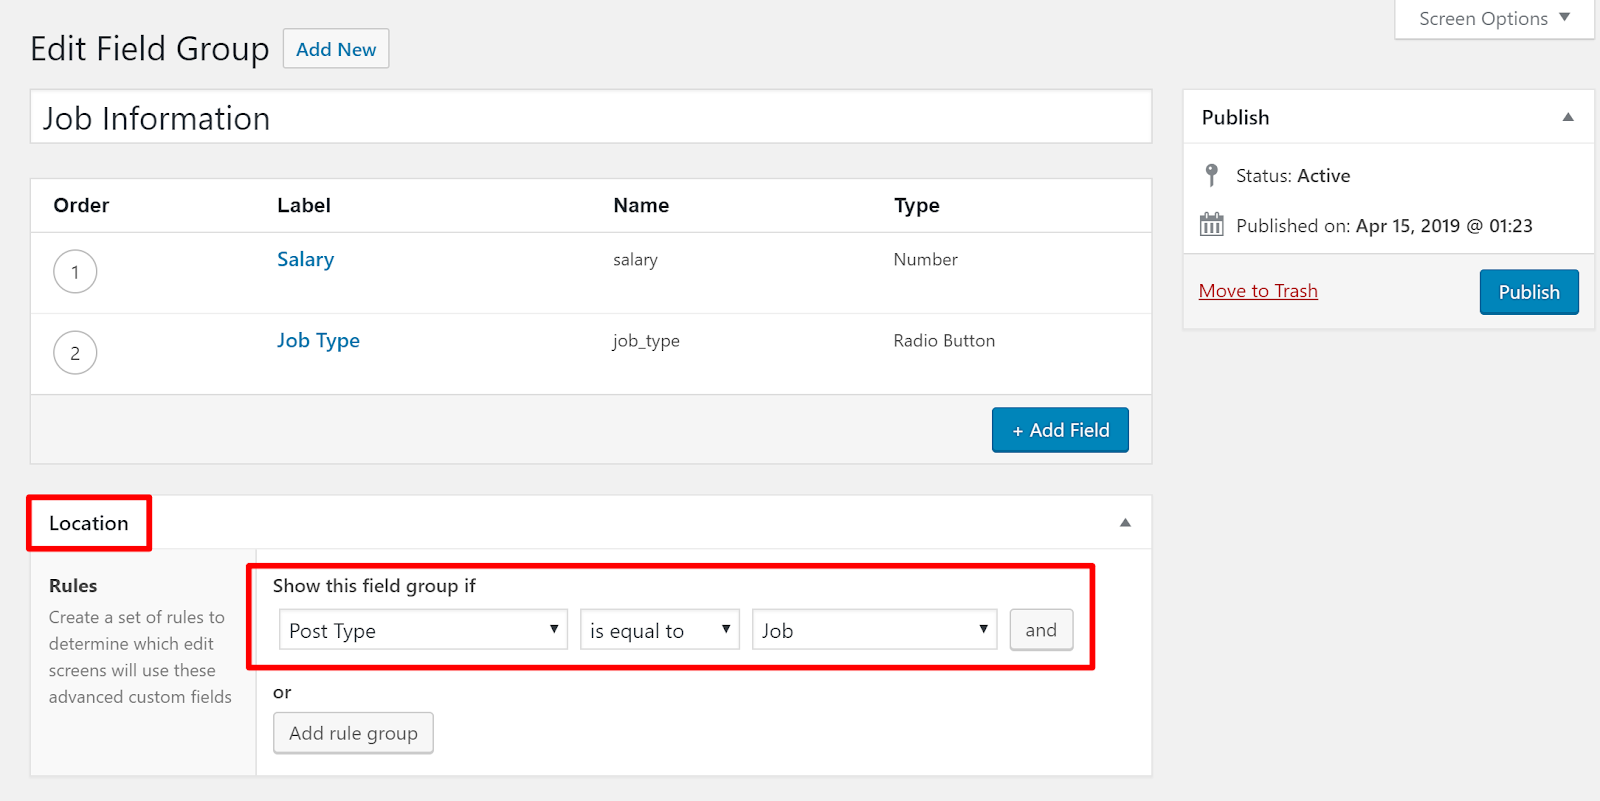Click the 'Radio Button' type cell
The width and height of the screenshot is (1600, 801).
[944, 341]
